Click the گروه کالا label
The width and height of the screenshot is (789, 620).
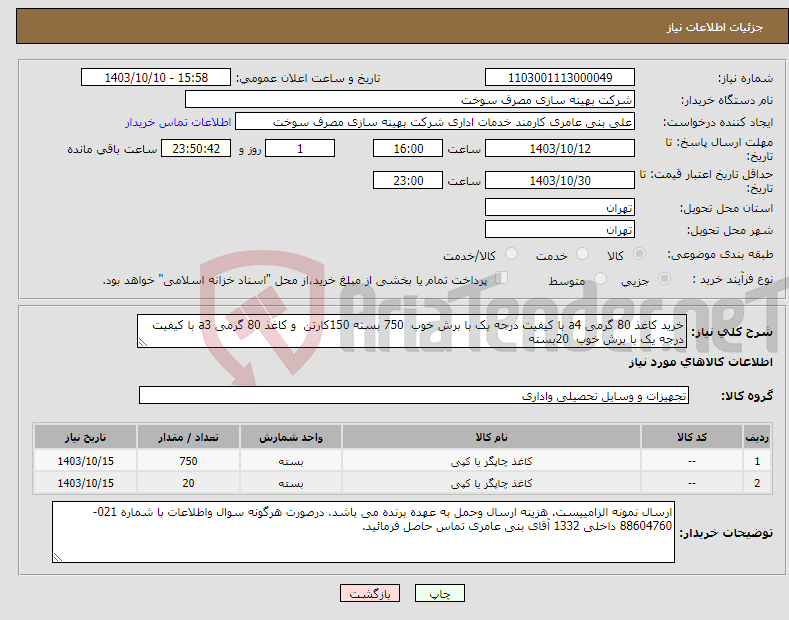(x=747, y=396)
